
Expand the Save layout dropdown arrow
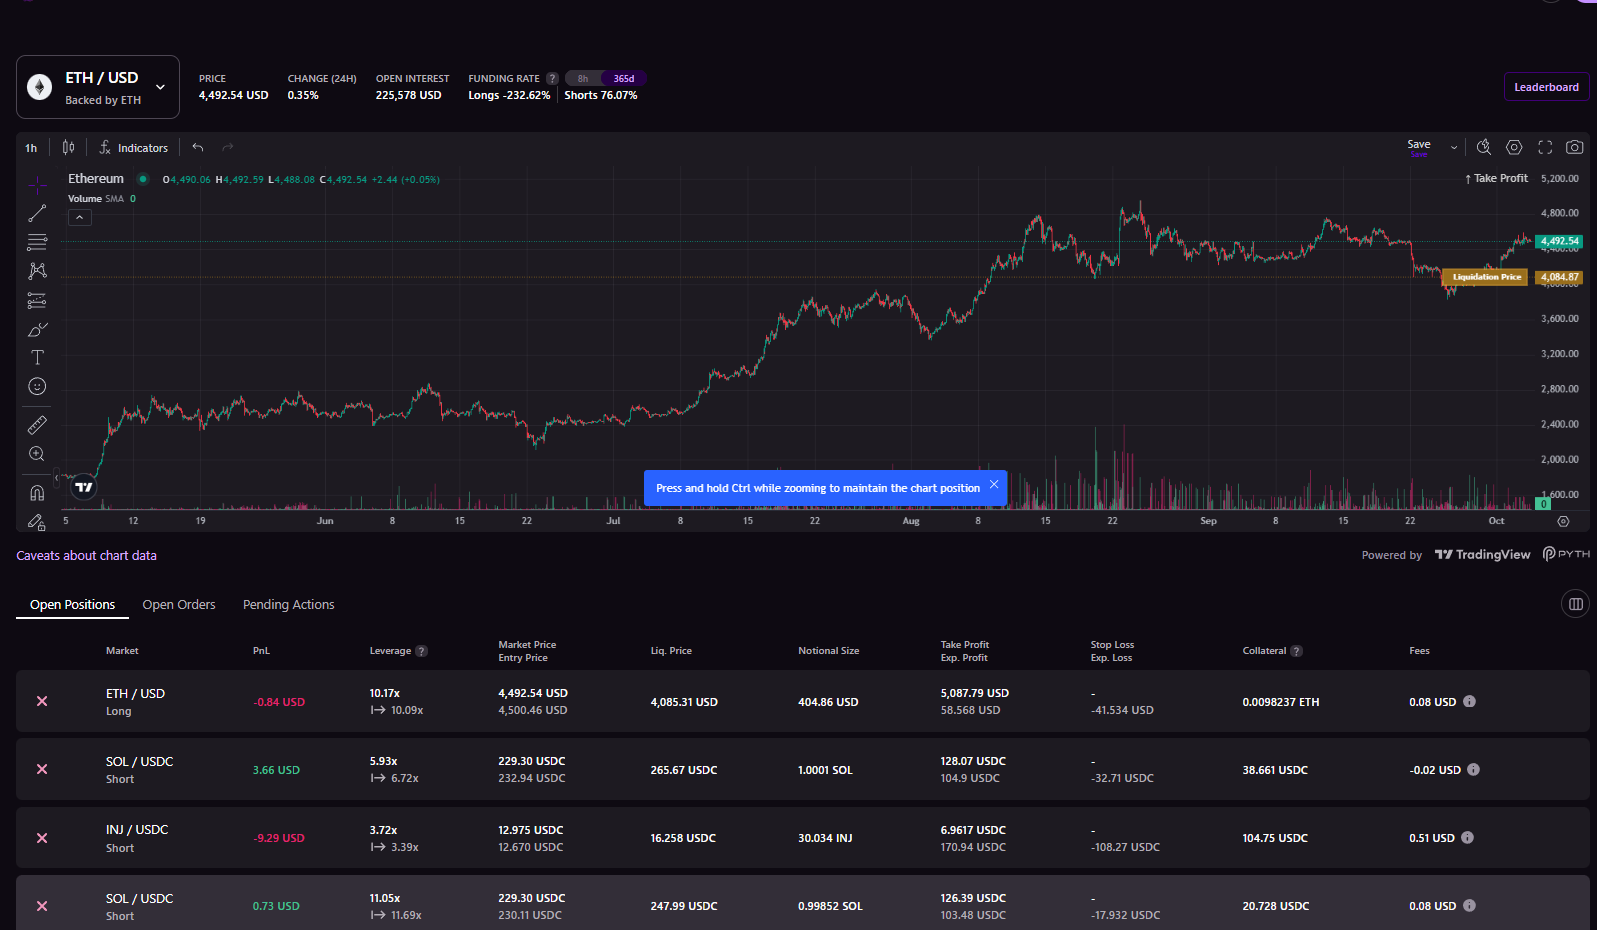tap(1454, 147)
